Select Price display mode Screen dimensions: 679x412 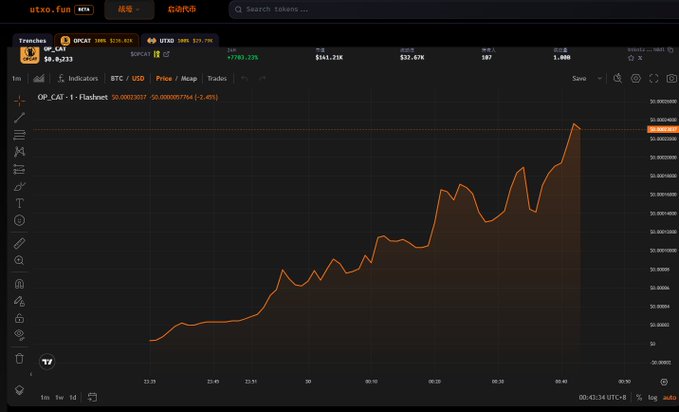tap(164, 78)
